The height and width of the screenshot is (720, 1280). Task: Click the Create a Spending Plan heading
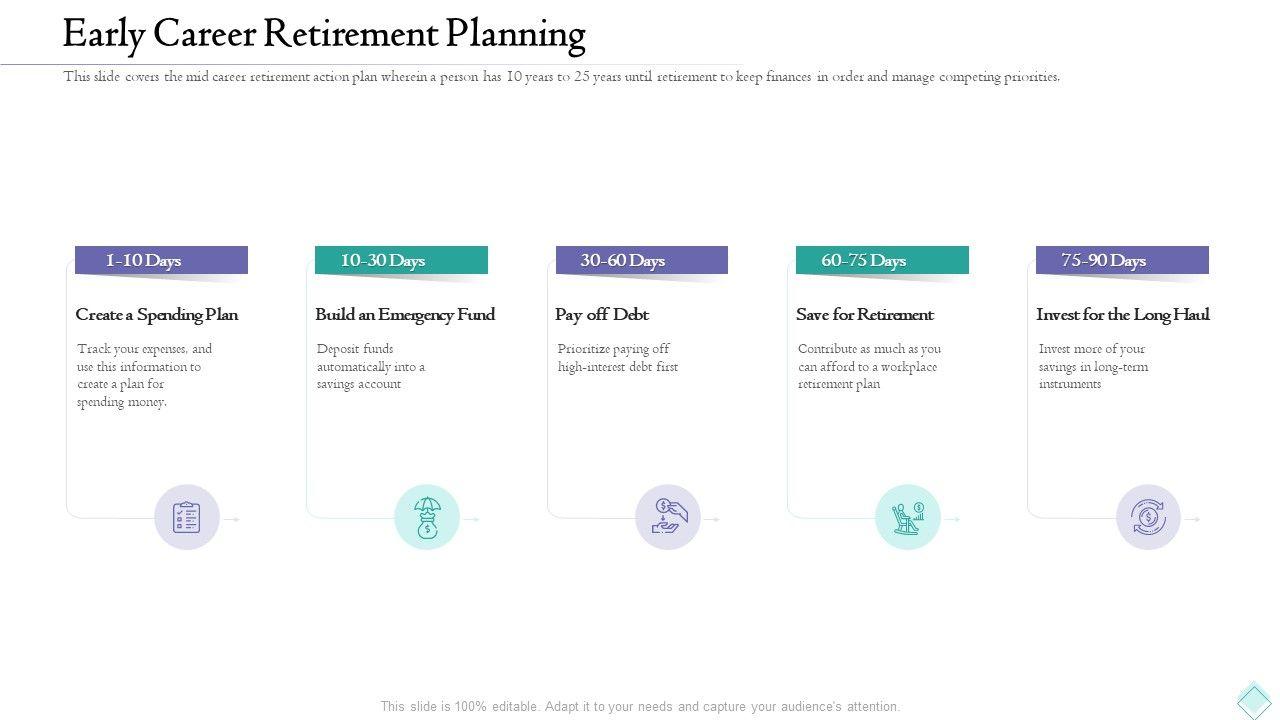coord(157,315)
